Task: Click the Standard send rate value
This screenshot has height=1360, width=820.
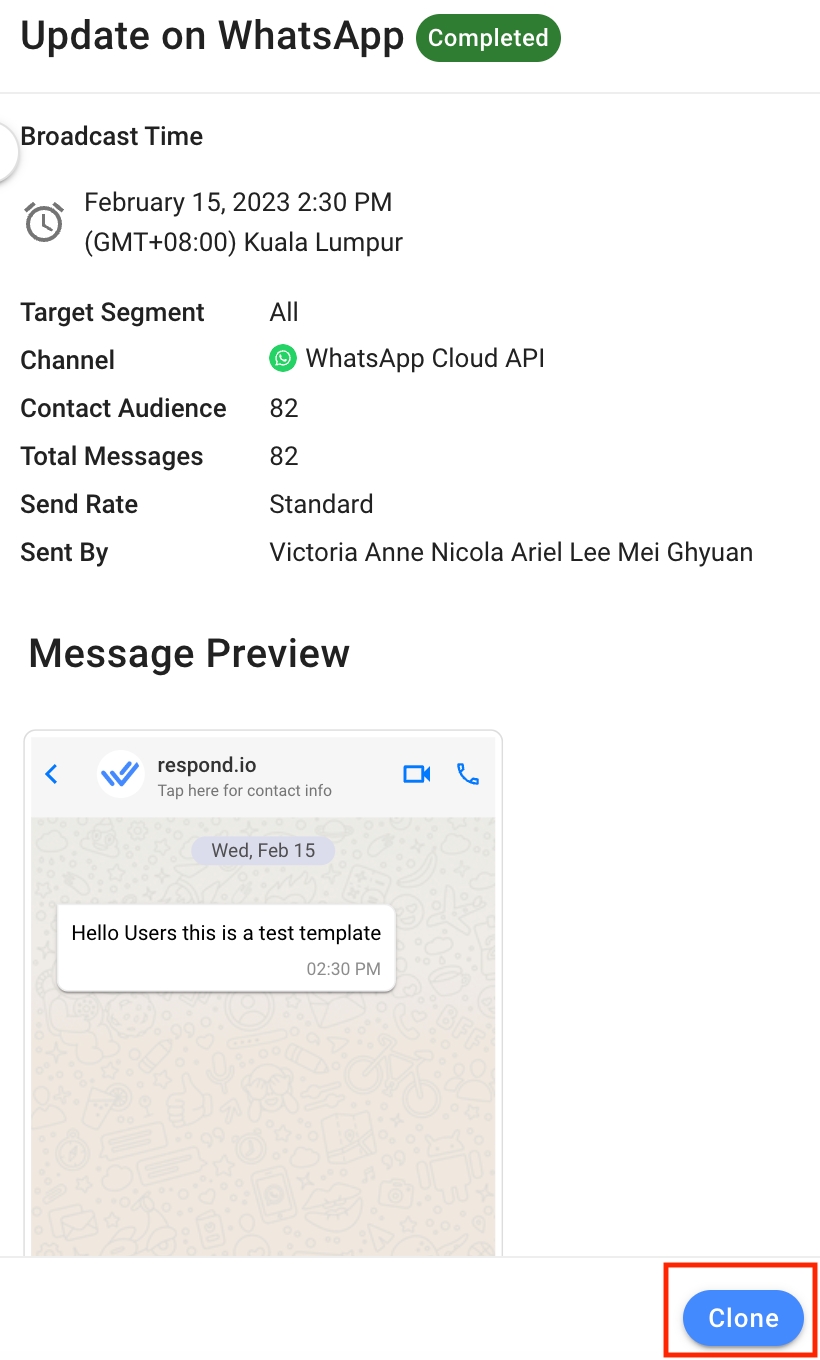Action: 321,504
